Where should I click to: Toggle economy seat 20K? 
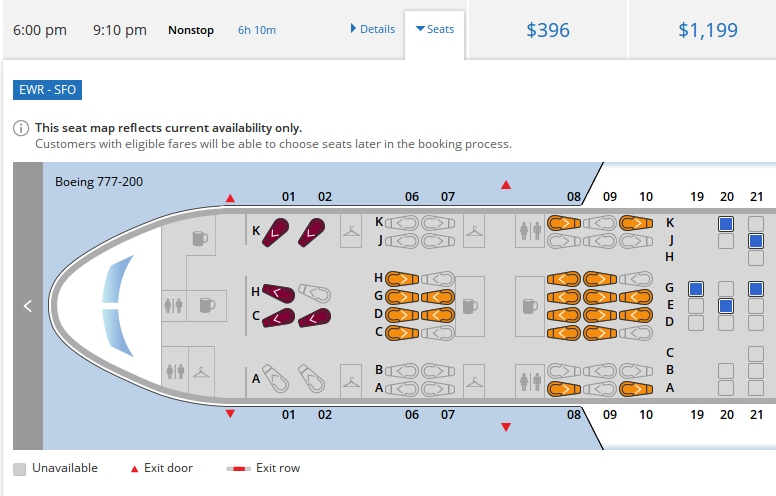pyautogui.click(x=726, y=224)
